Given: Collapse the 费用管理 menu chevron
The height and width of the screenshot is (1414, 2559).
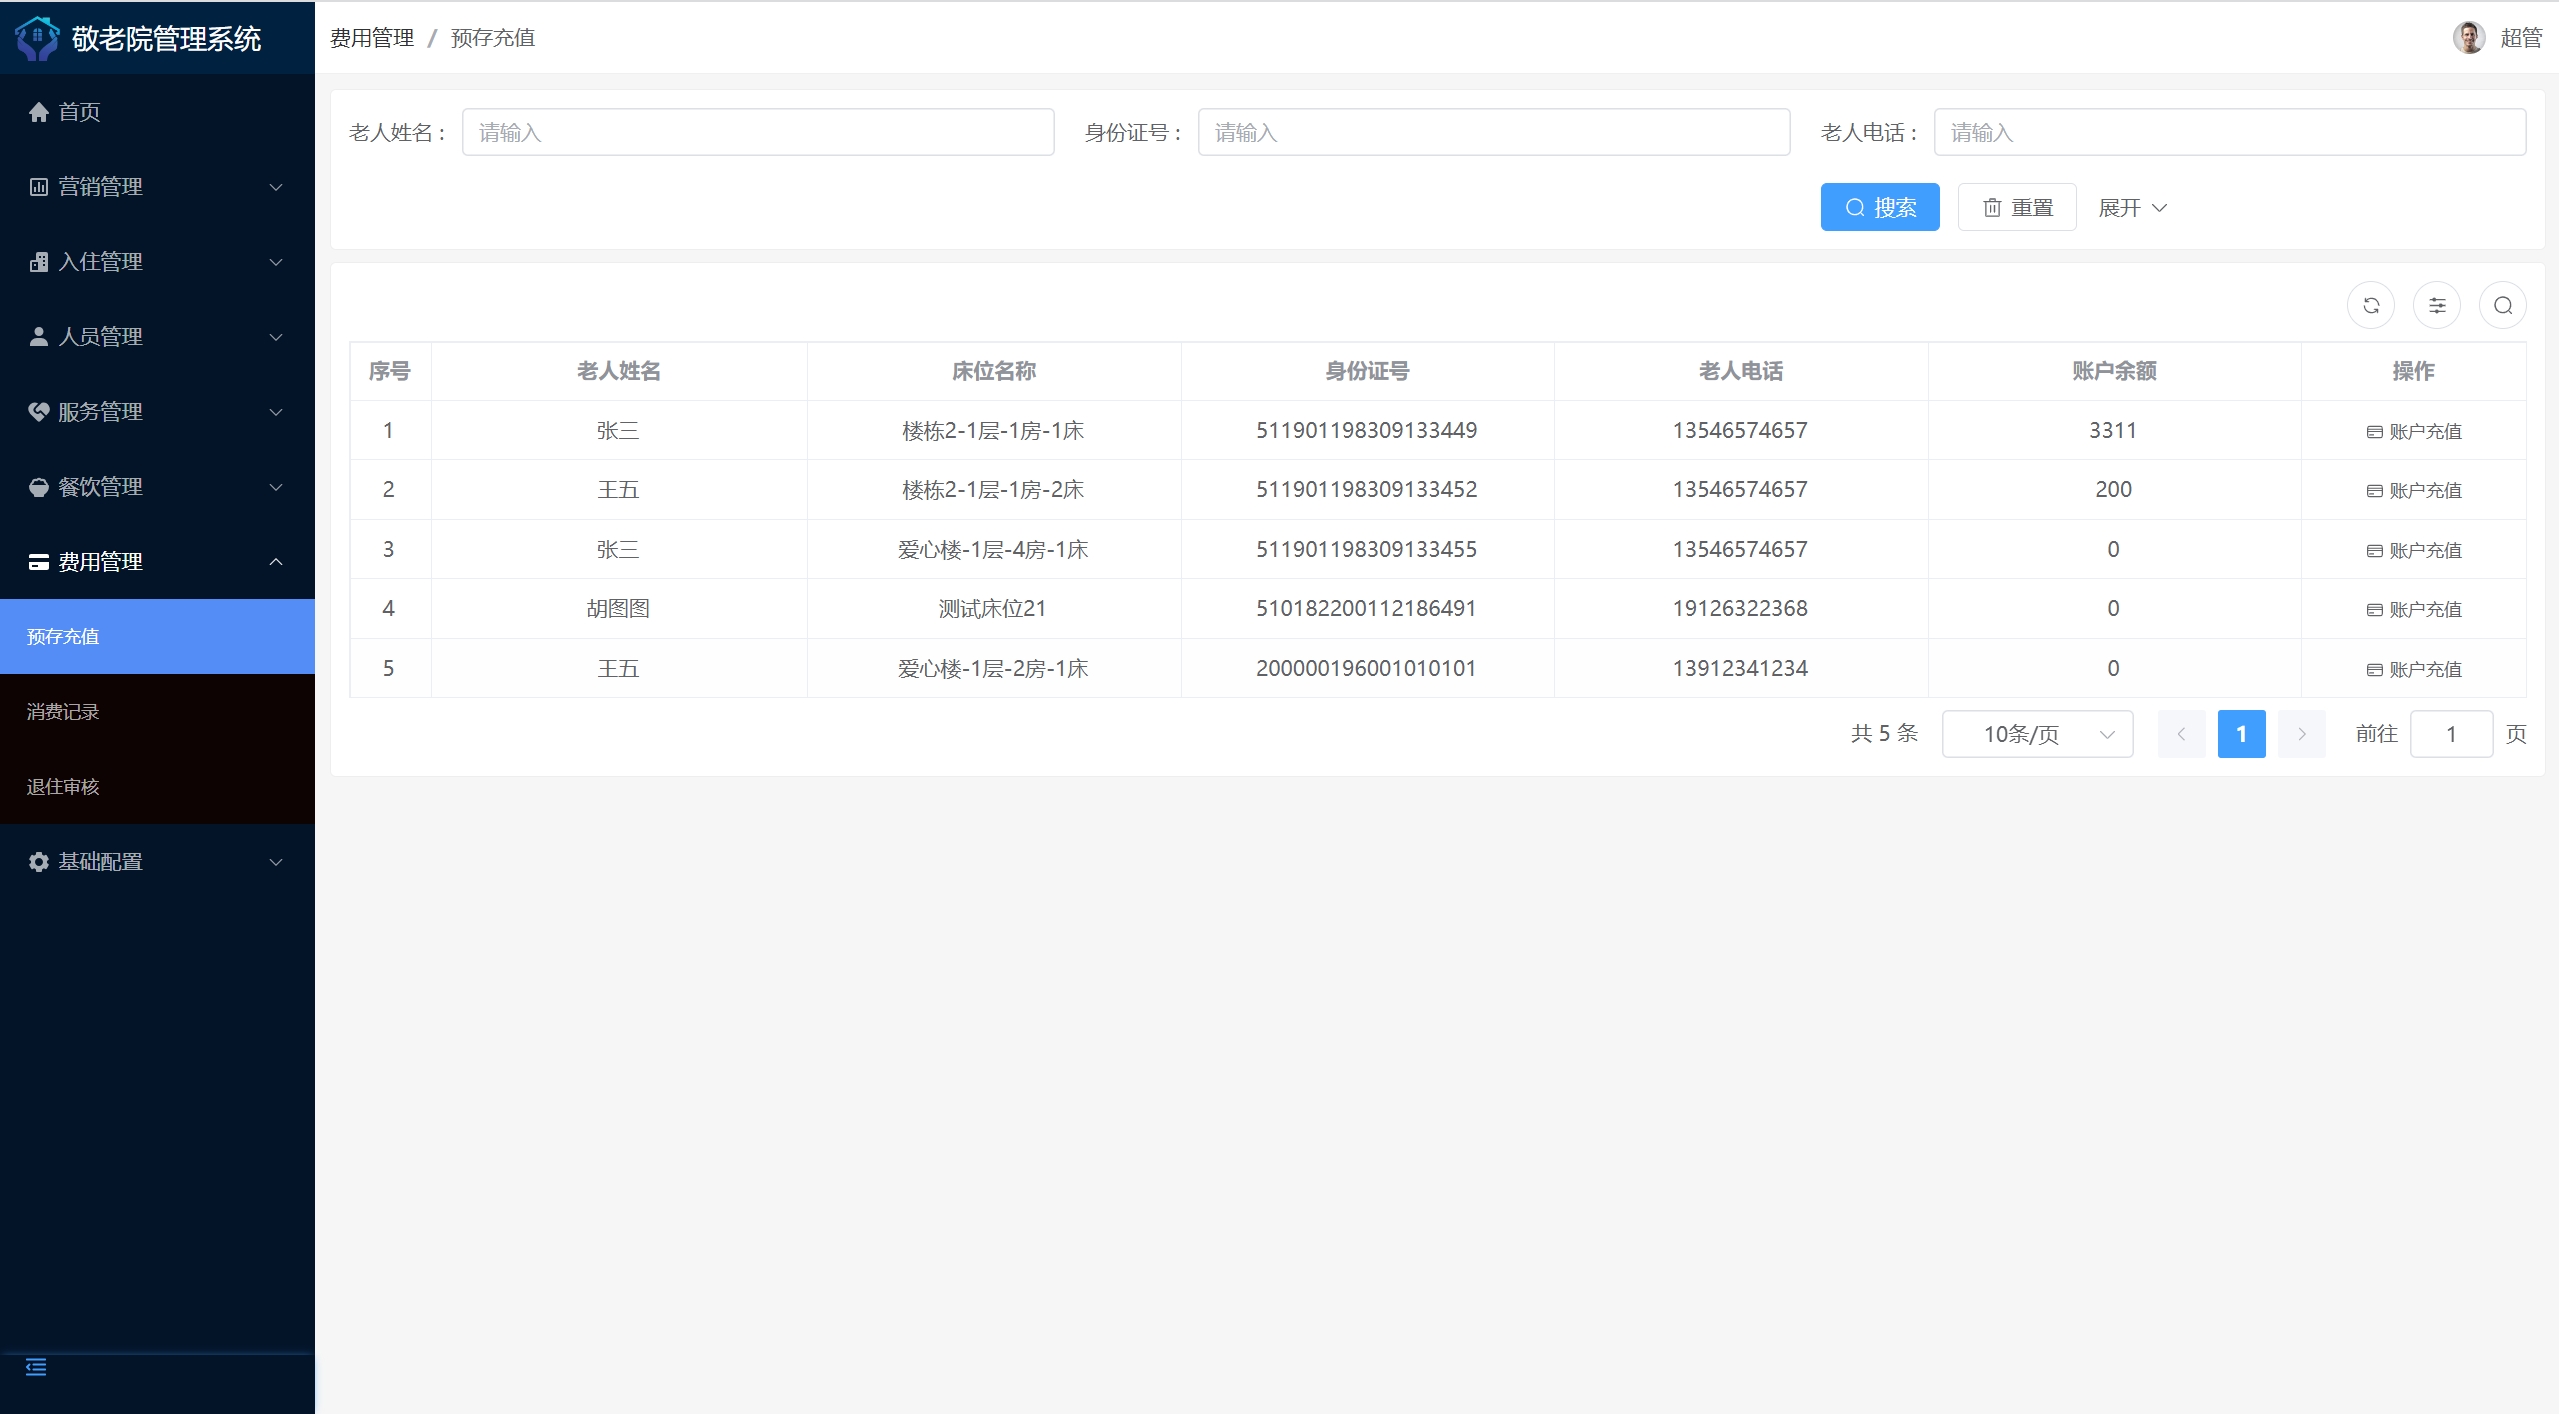Looking at the screenshot, I should tap(276, 562).
